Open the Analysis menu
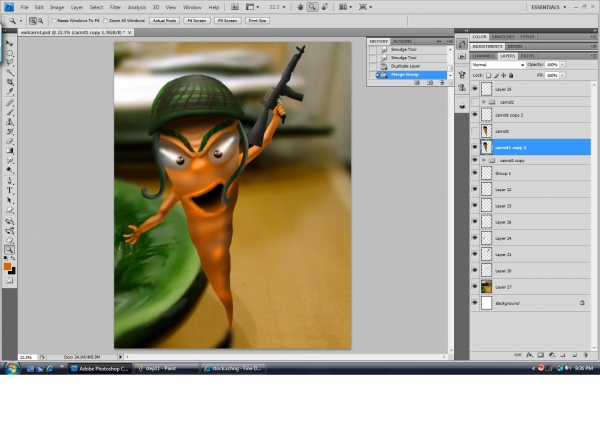Image resolution: width=600 pixels, height=438 pixels. tap(137, 7)
